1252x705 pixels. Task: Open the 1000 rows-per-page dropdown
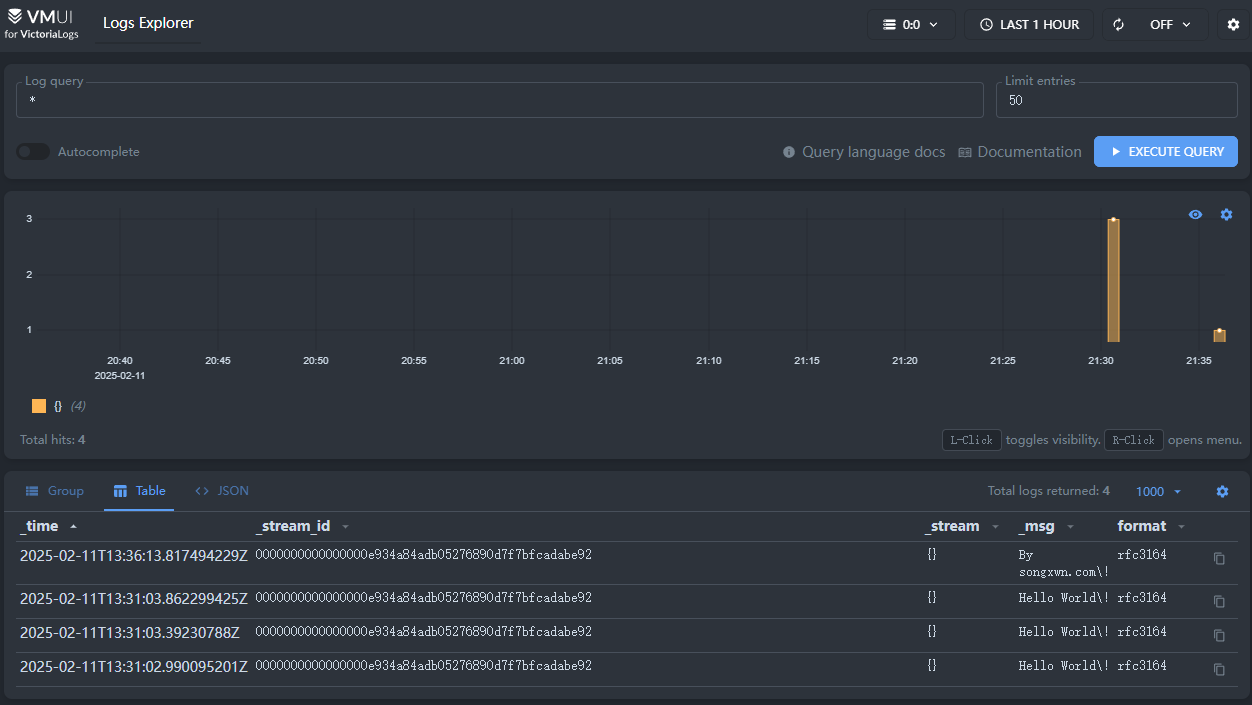[1158, 491]
